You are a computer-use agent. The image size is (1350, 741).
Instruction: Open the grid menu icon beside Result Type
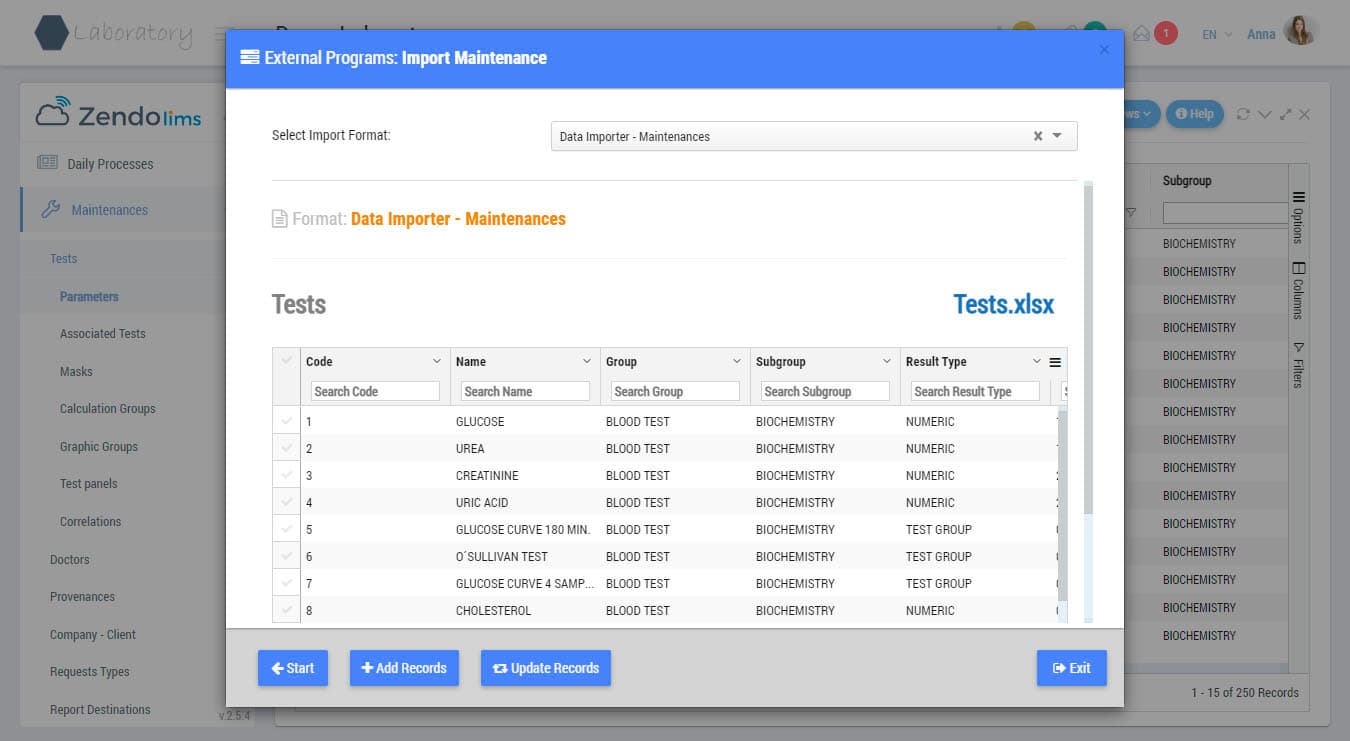coord(1054,362)
